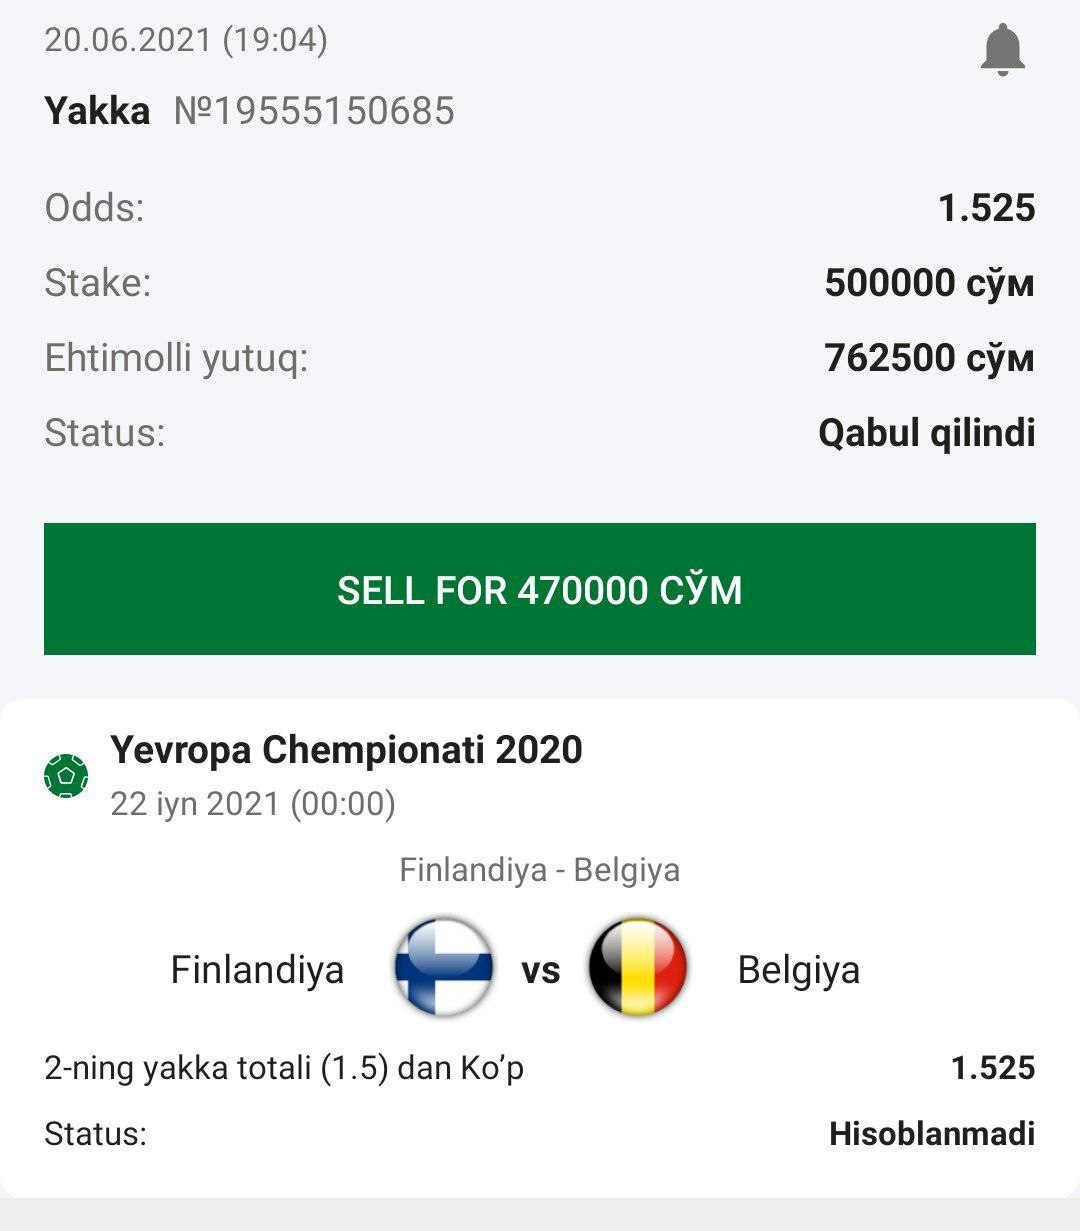Tap the bet date 20.06.2021 (19:04)

click(186, 40)
